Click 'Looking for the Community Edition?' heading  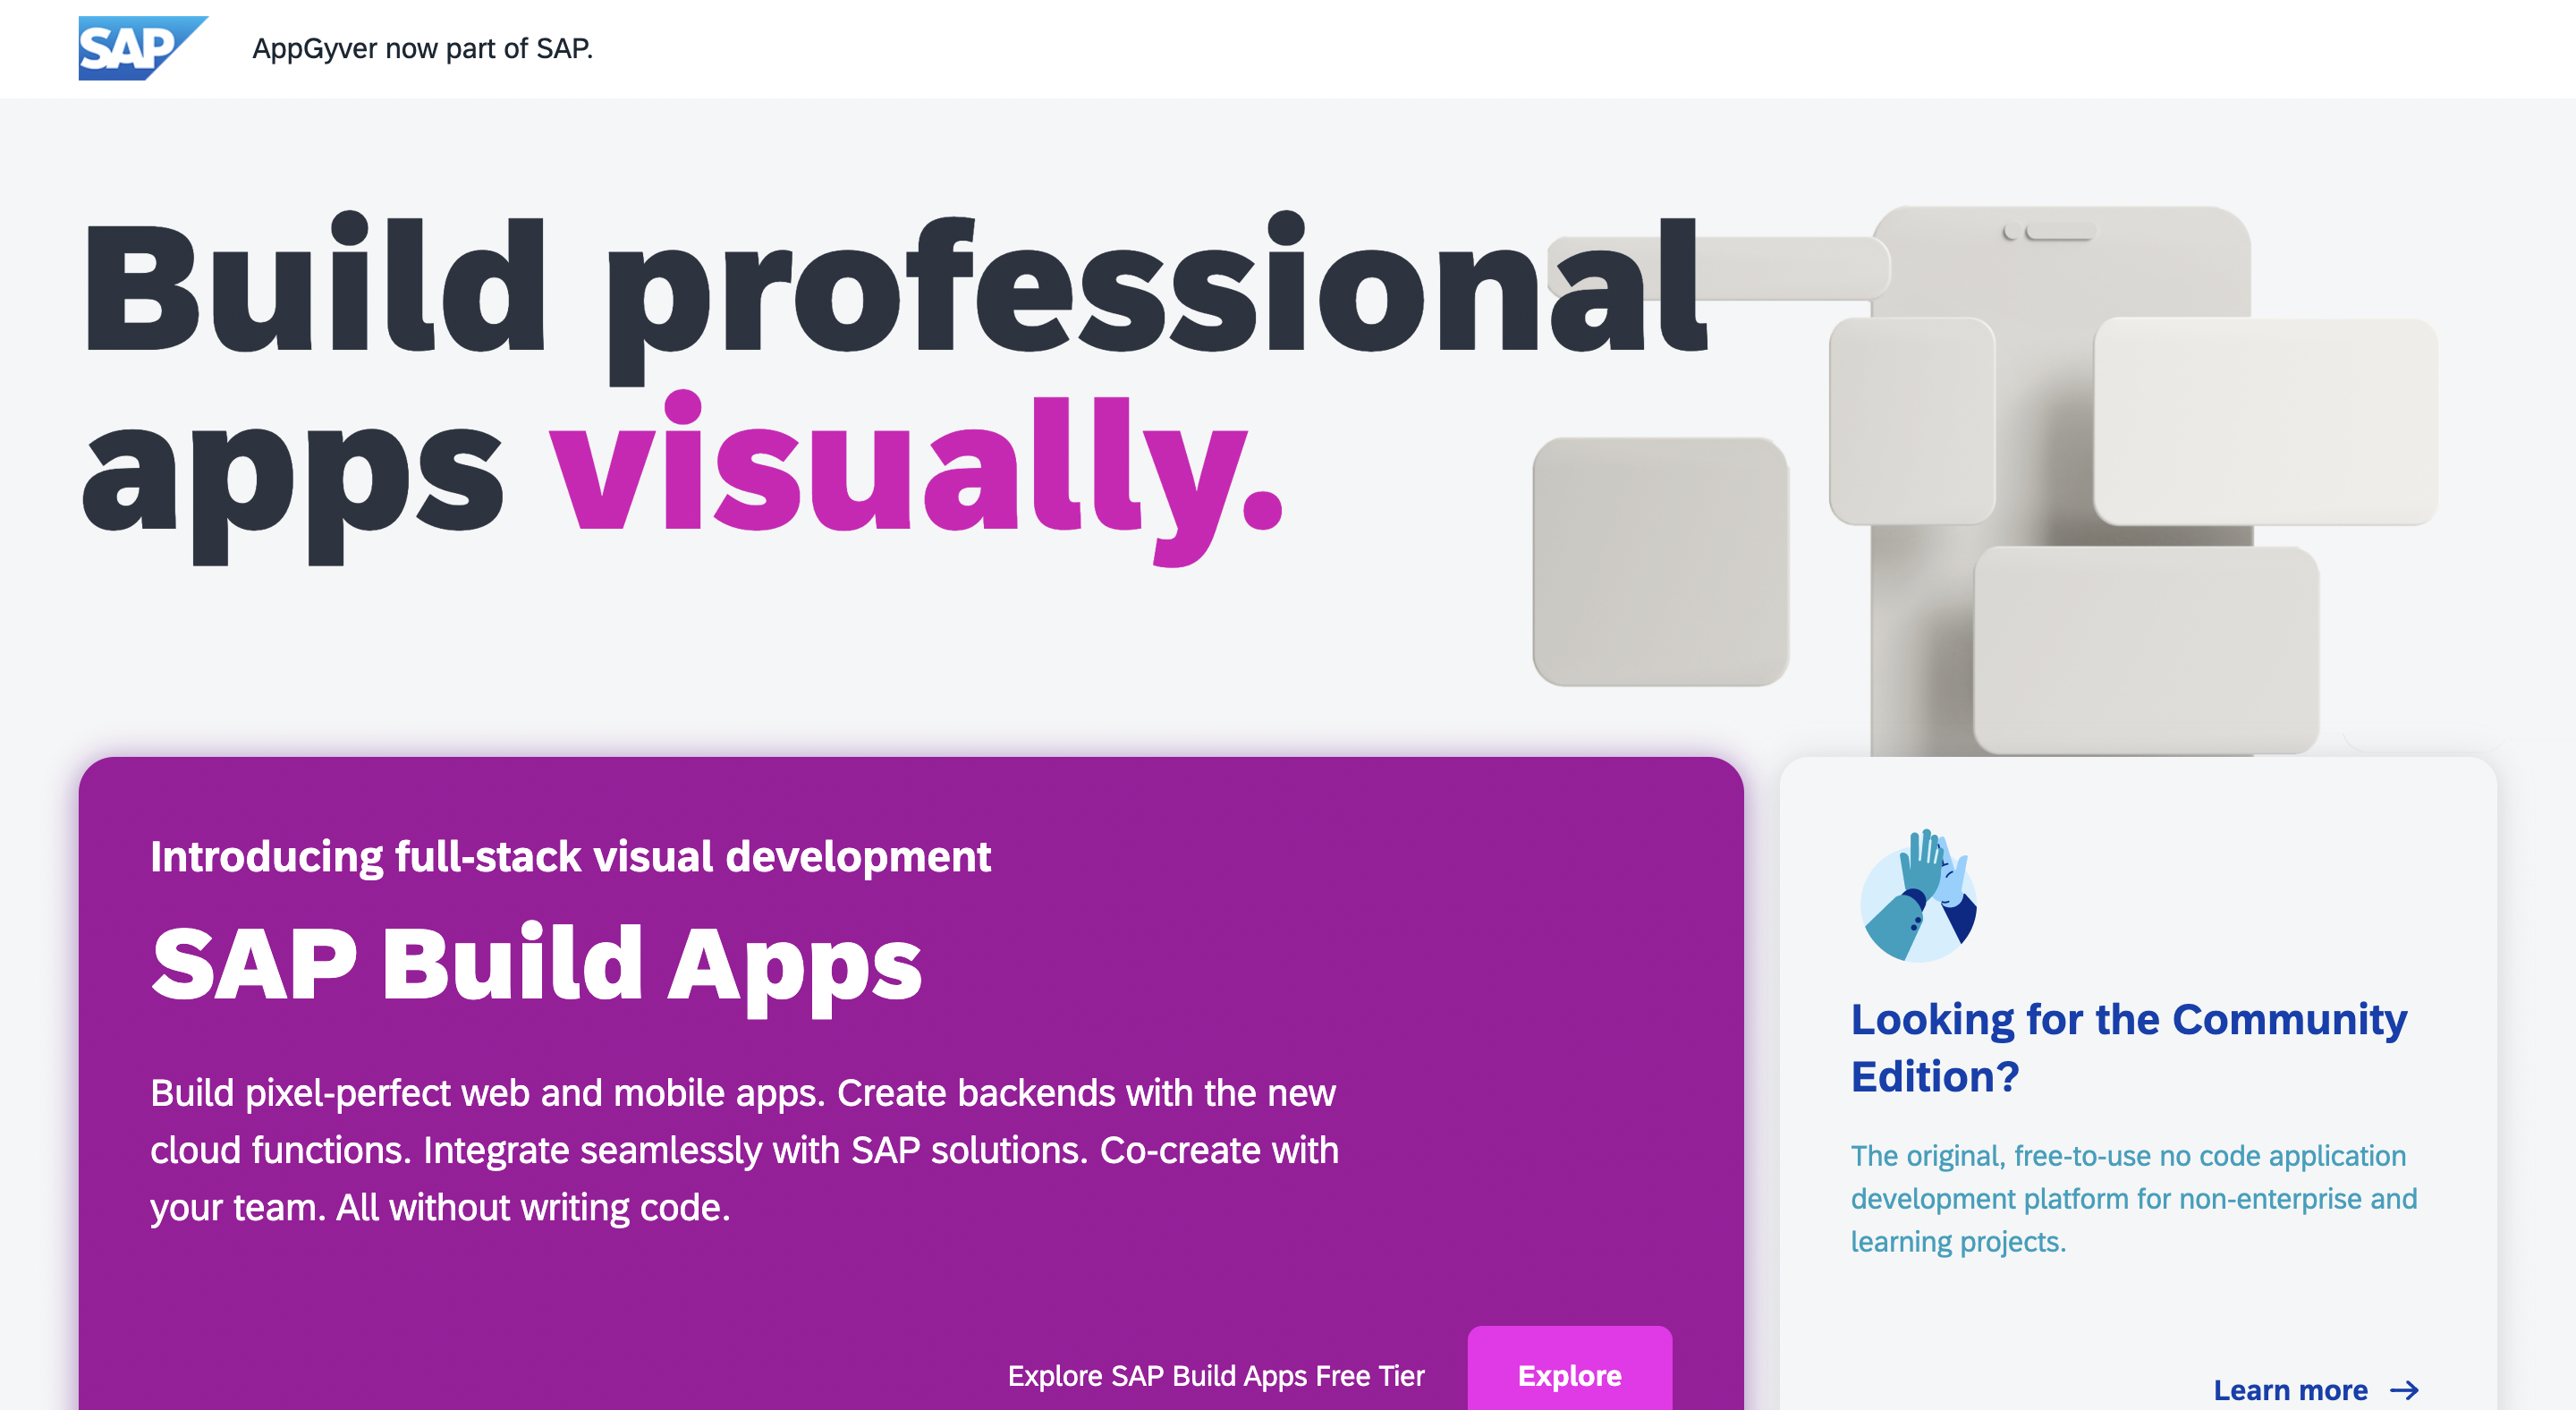tap(2128, 1047)
